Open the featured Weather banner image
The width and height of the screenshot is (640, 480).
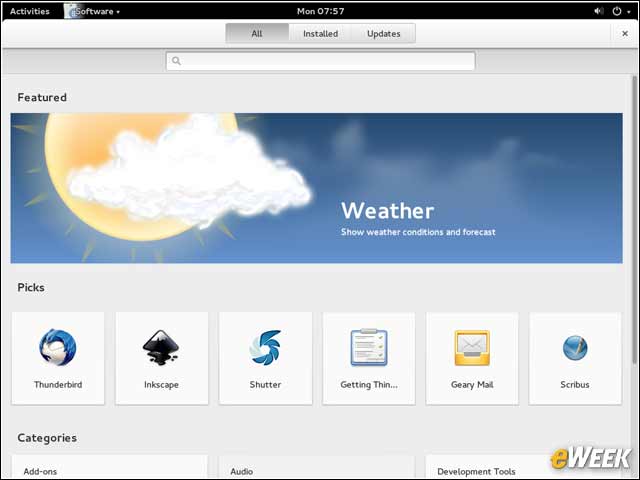coord(316,188)
